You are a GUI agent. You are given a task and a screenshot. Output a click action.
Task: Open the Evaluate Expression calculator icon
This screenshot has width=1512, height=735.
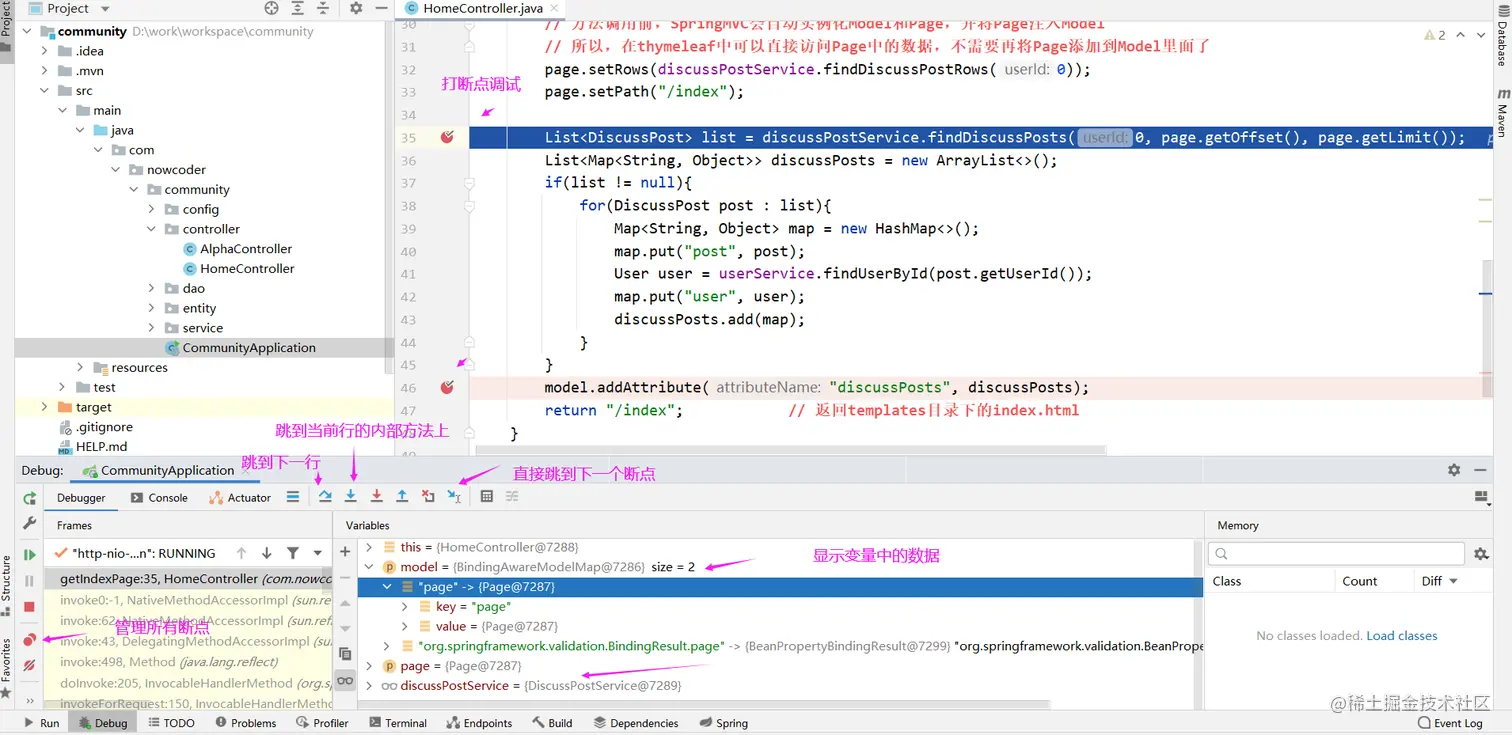tap(487, 496)
